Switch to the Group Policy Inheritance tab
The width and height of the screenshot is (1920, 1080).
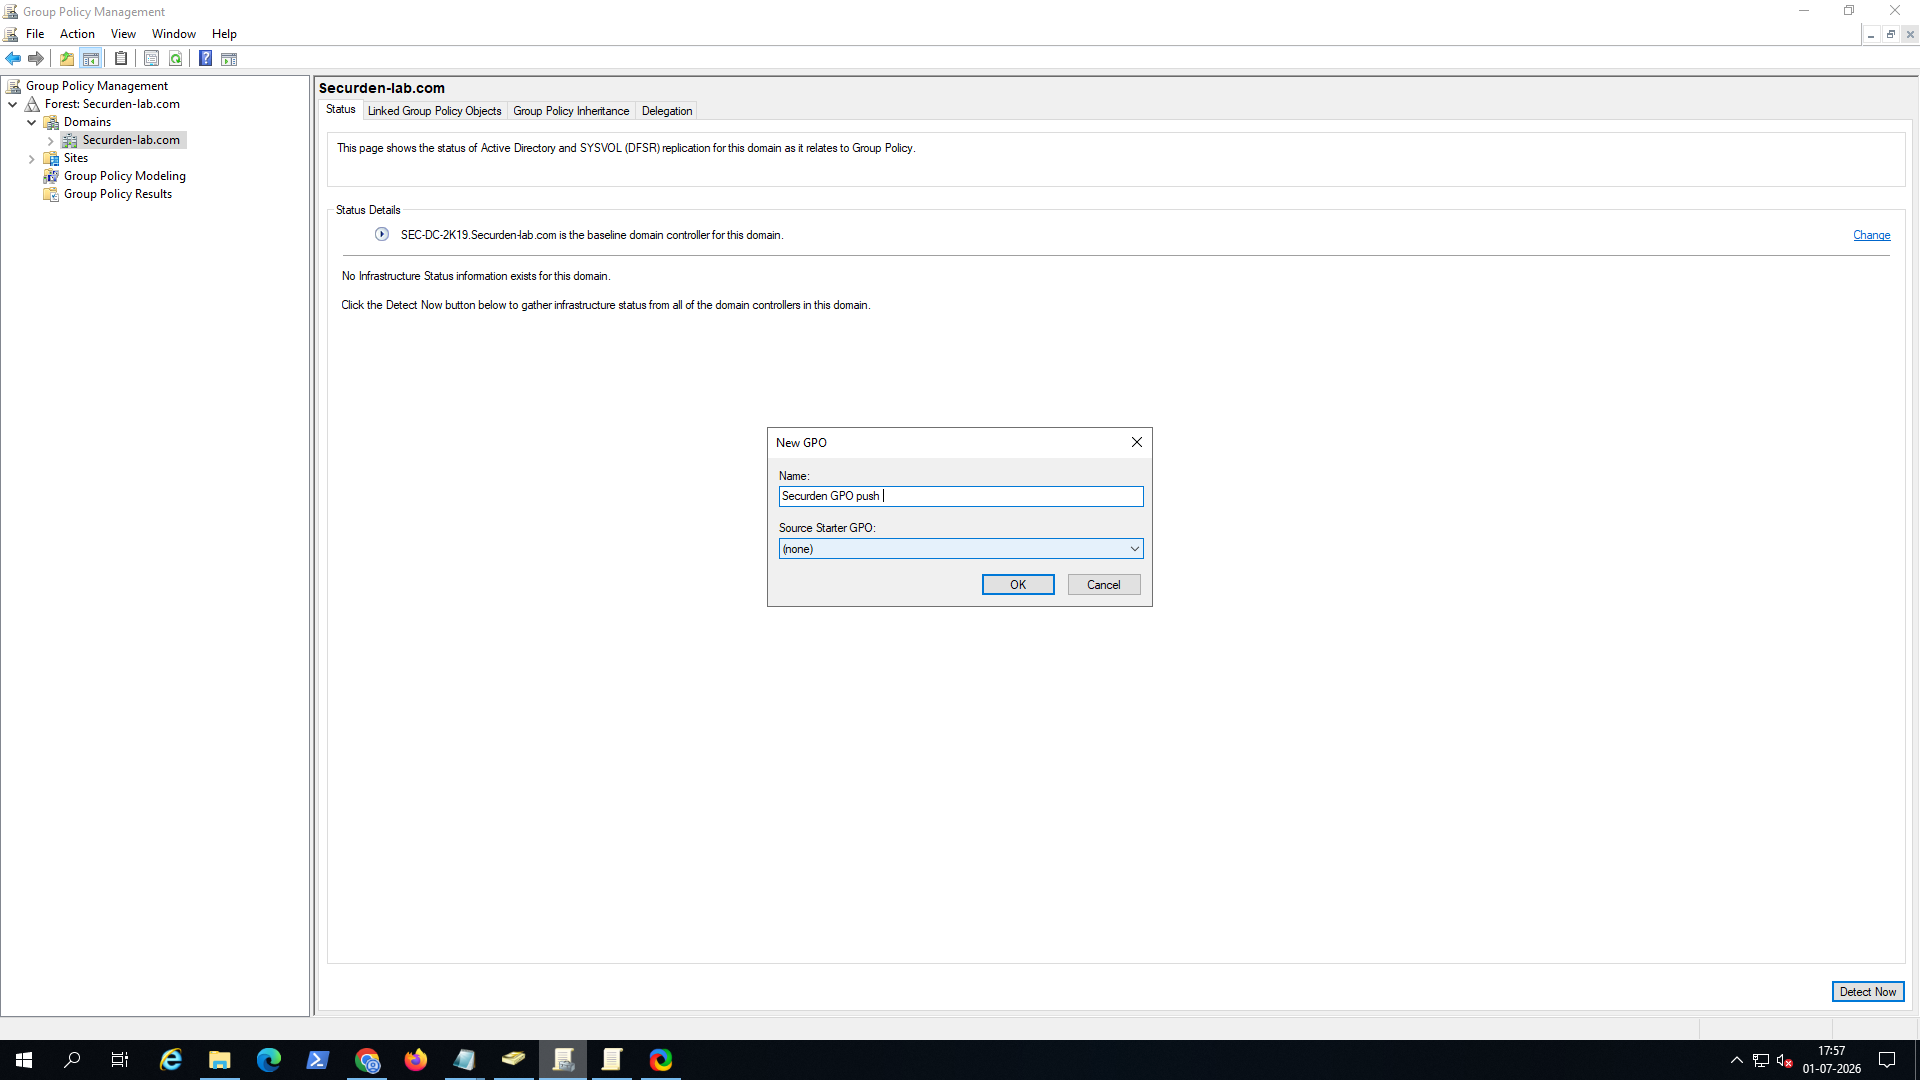coord(571,111)
